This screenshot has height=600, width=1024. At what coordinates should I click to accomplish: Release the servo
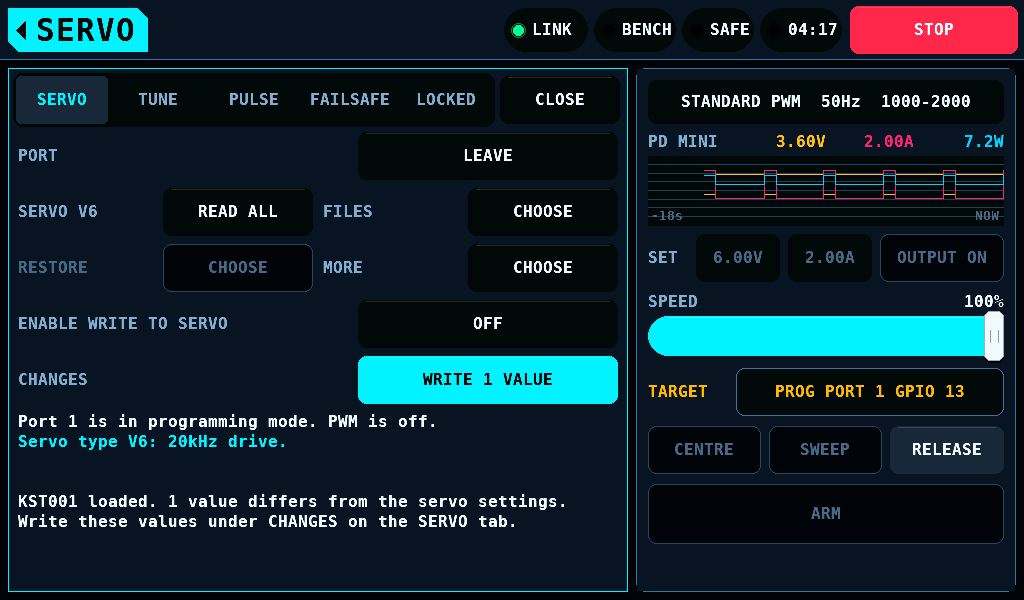click(946, 450)
